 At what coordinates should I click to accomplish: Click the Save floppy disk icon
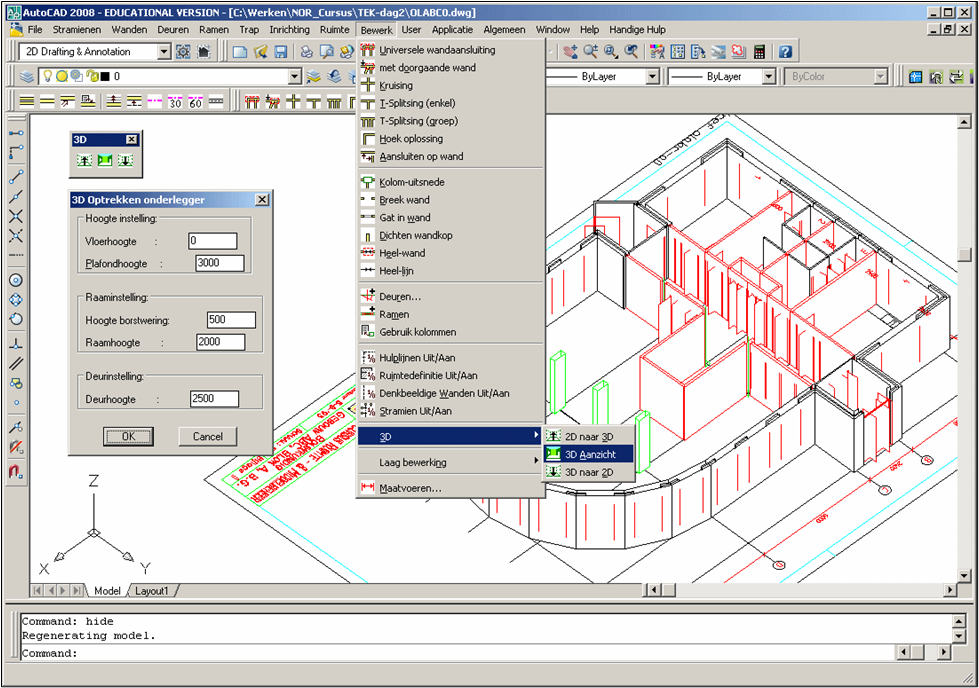(x=280, y=52)
